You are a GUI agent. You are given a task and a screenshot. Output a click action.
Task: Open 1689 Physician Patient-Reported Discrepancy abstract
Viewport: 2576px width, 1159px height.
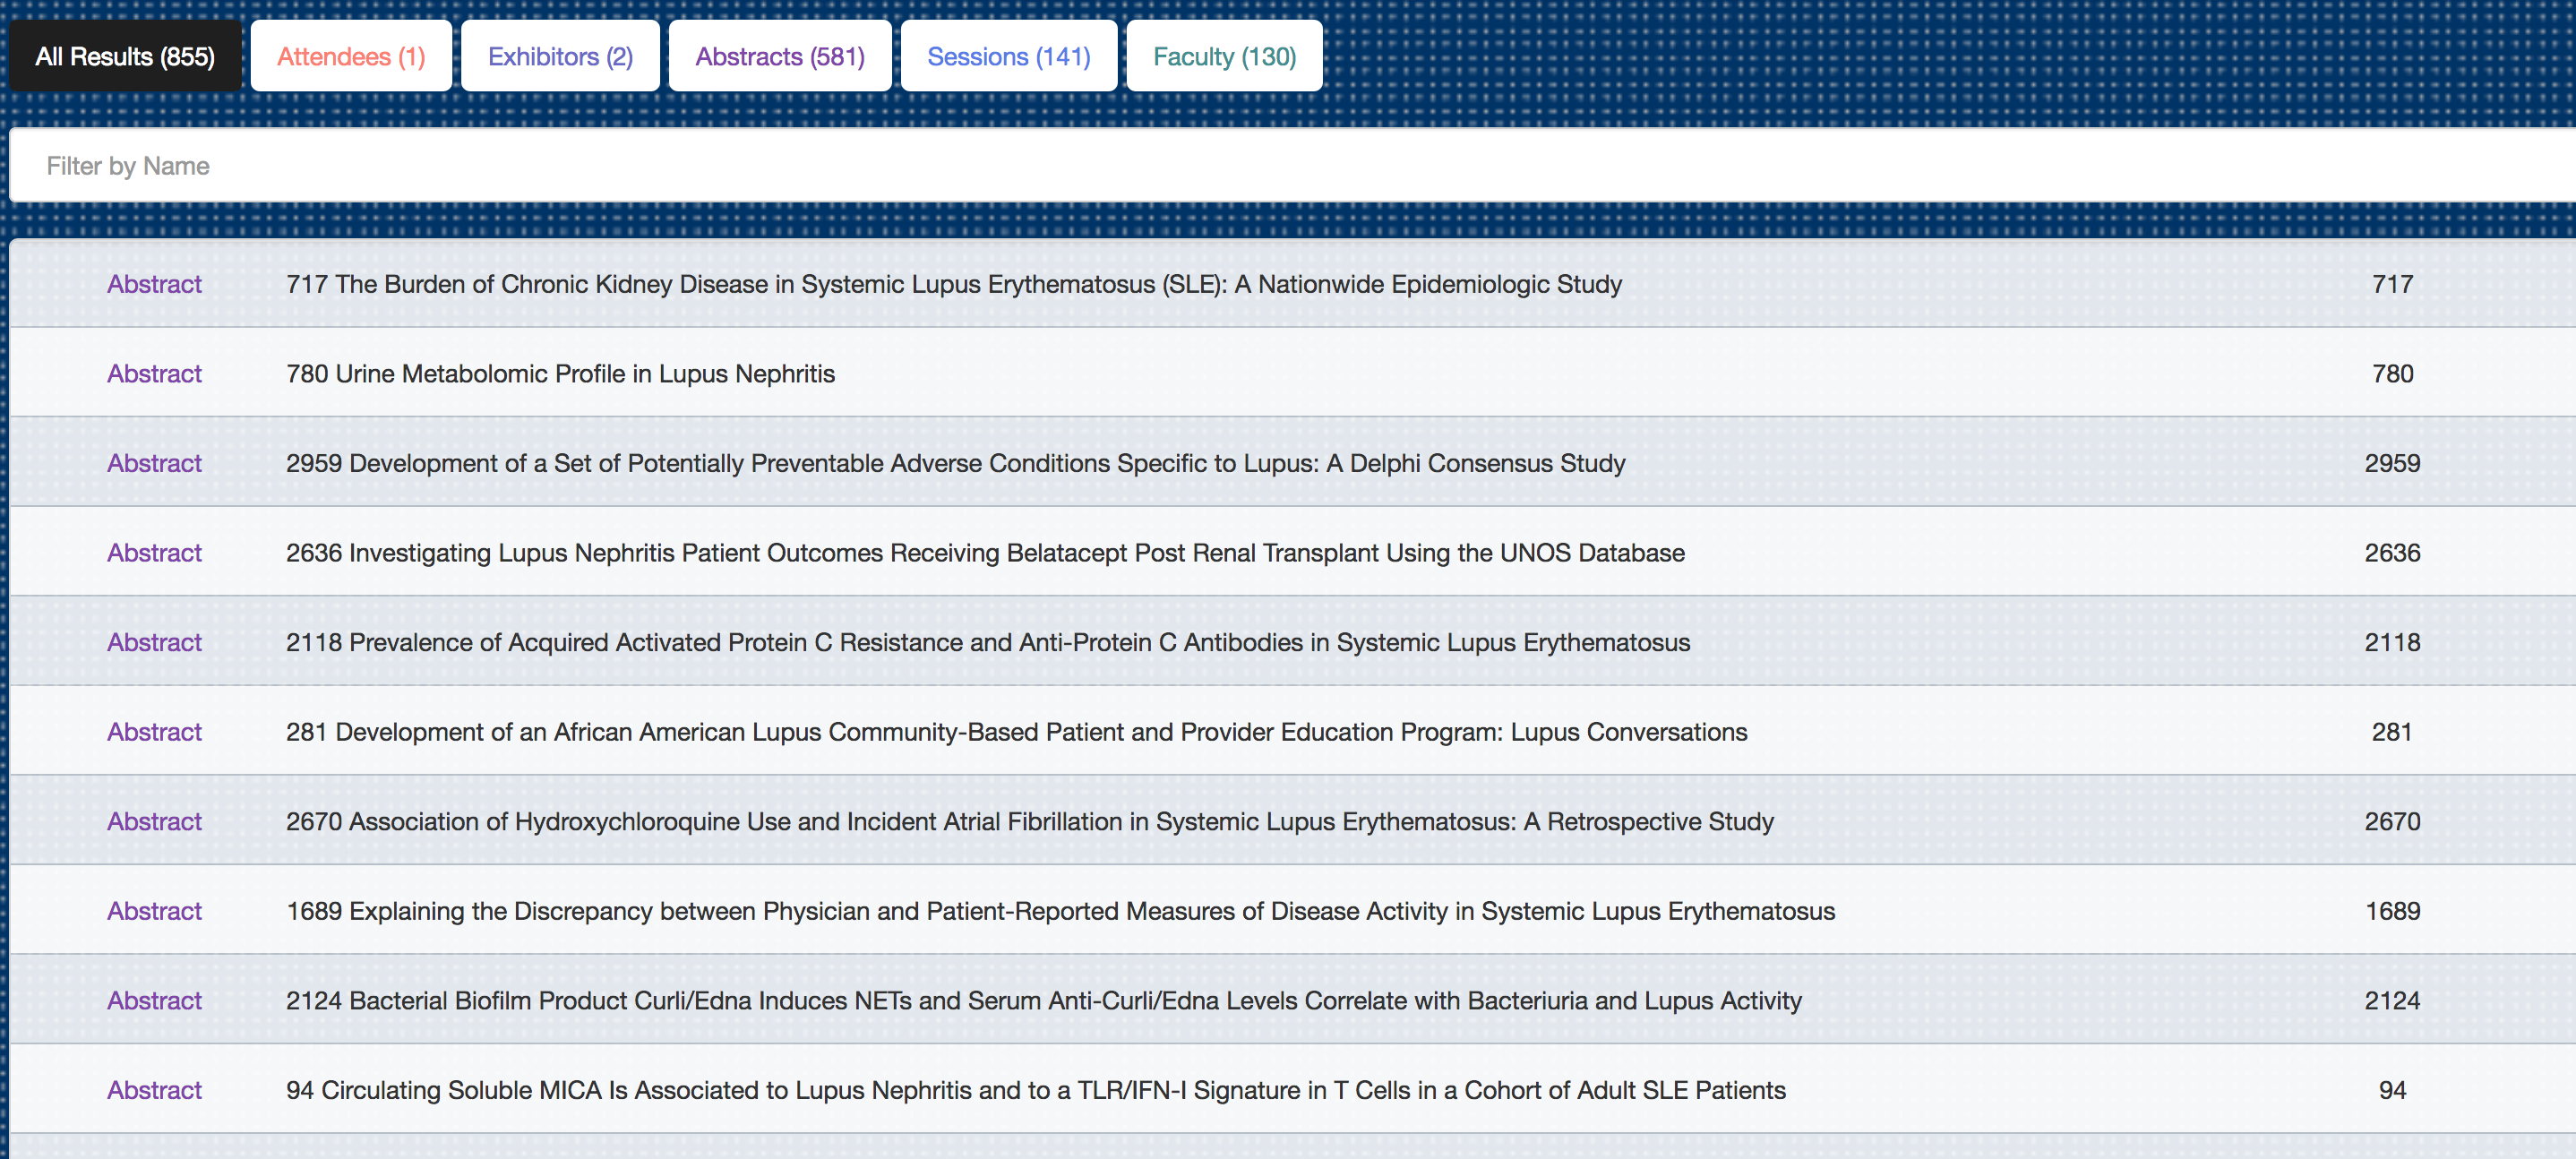coord(1060,911)
